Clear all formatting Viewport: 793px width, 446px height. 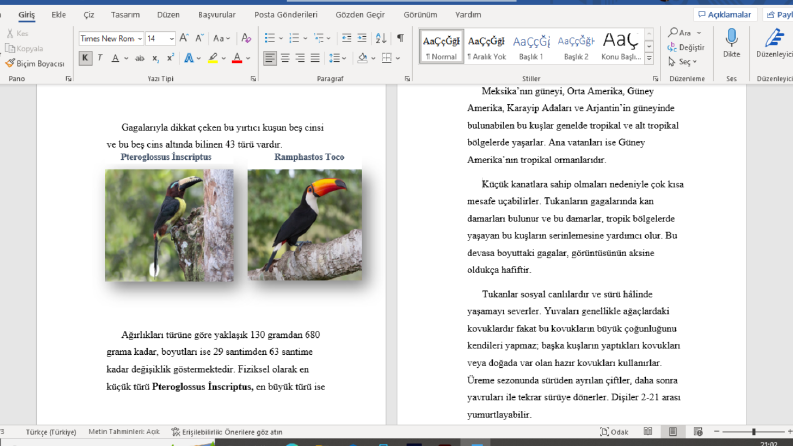pos(246,38)
